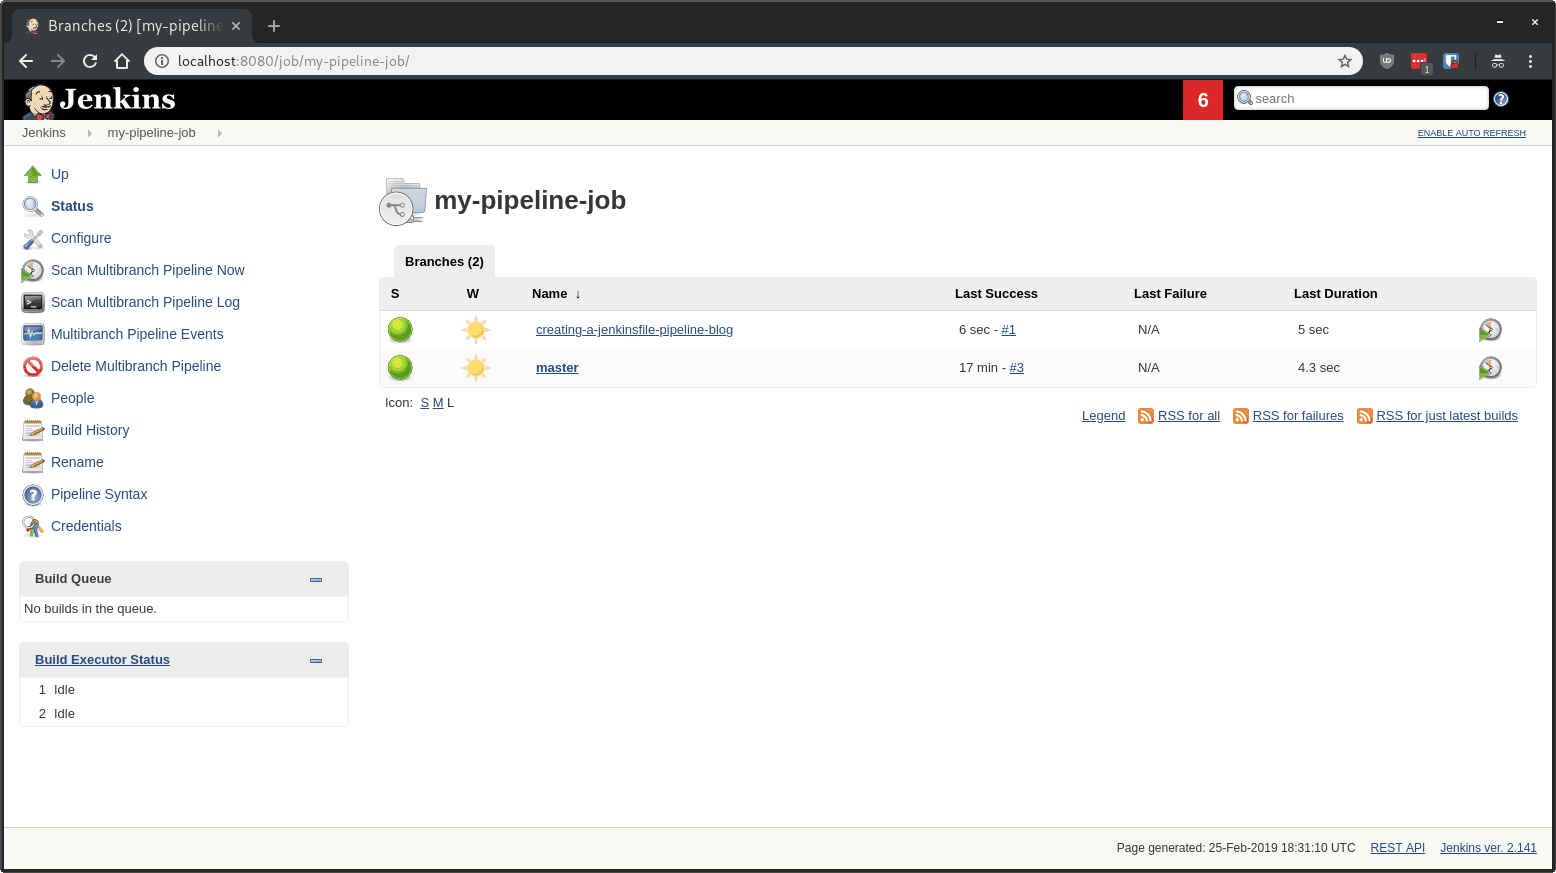Click the Jenkins head logo
This screenshot has height=873, width=1556.
tap(37, 99)
